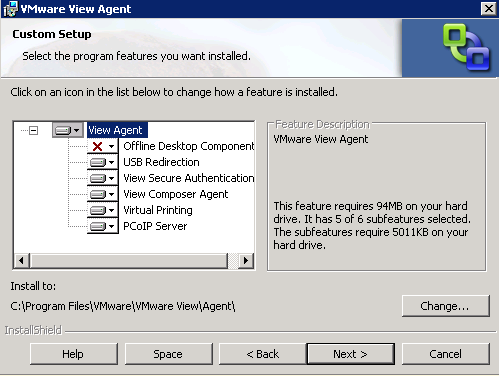The height and width of the screenshot is (376, 499).
Task: Open the Virtual Printing feature dropdown
Action: tap(103, 210)
